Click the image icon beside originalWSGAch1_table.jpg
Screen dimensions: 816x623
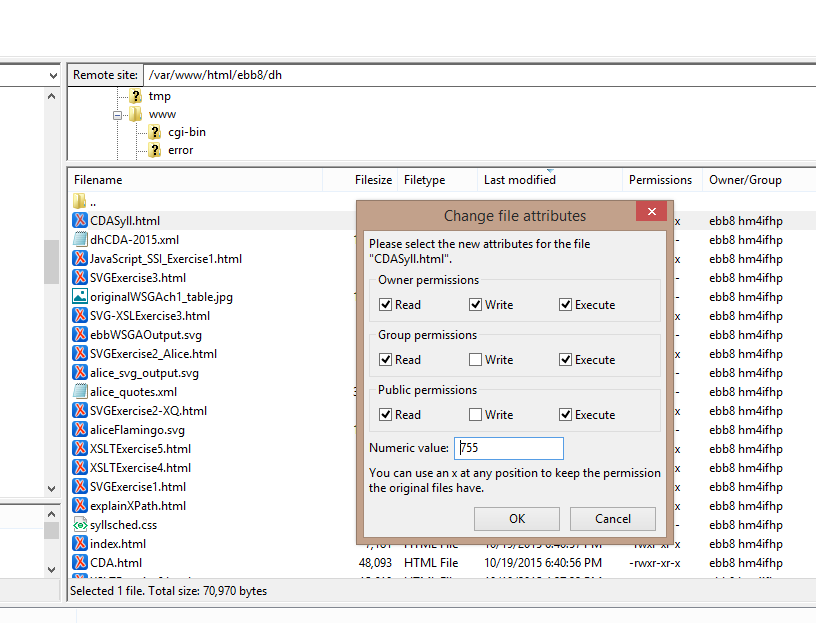pyautogui.click(x=81, y=296)
